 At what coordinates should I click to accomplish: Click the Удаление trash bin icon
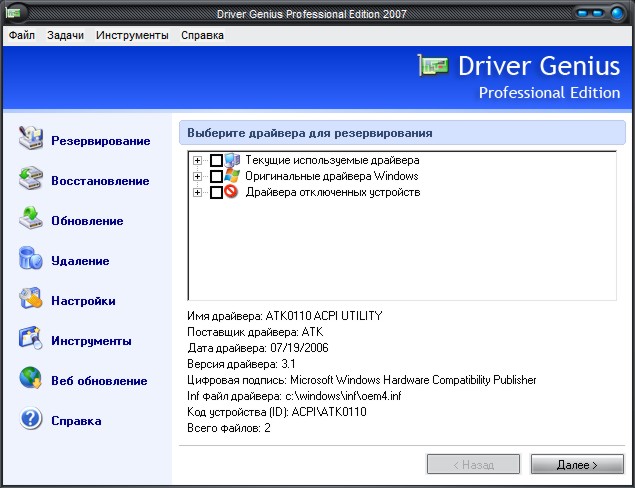[31, 258]
